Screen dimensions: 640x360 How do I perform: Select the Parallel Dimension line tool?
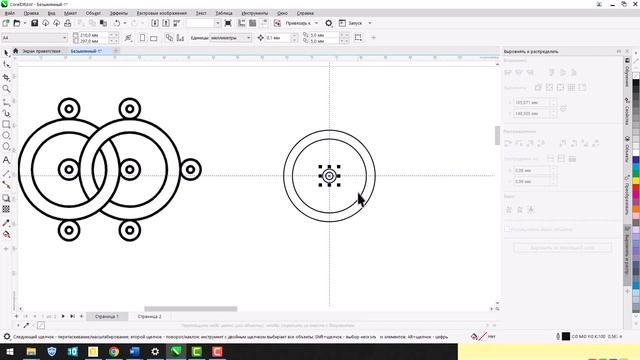click(x=6, y=173)
